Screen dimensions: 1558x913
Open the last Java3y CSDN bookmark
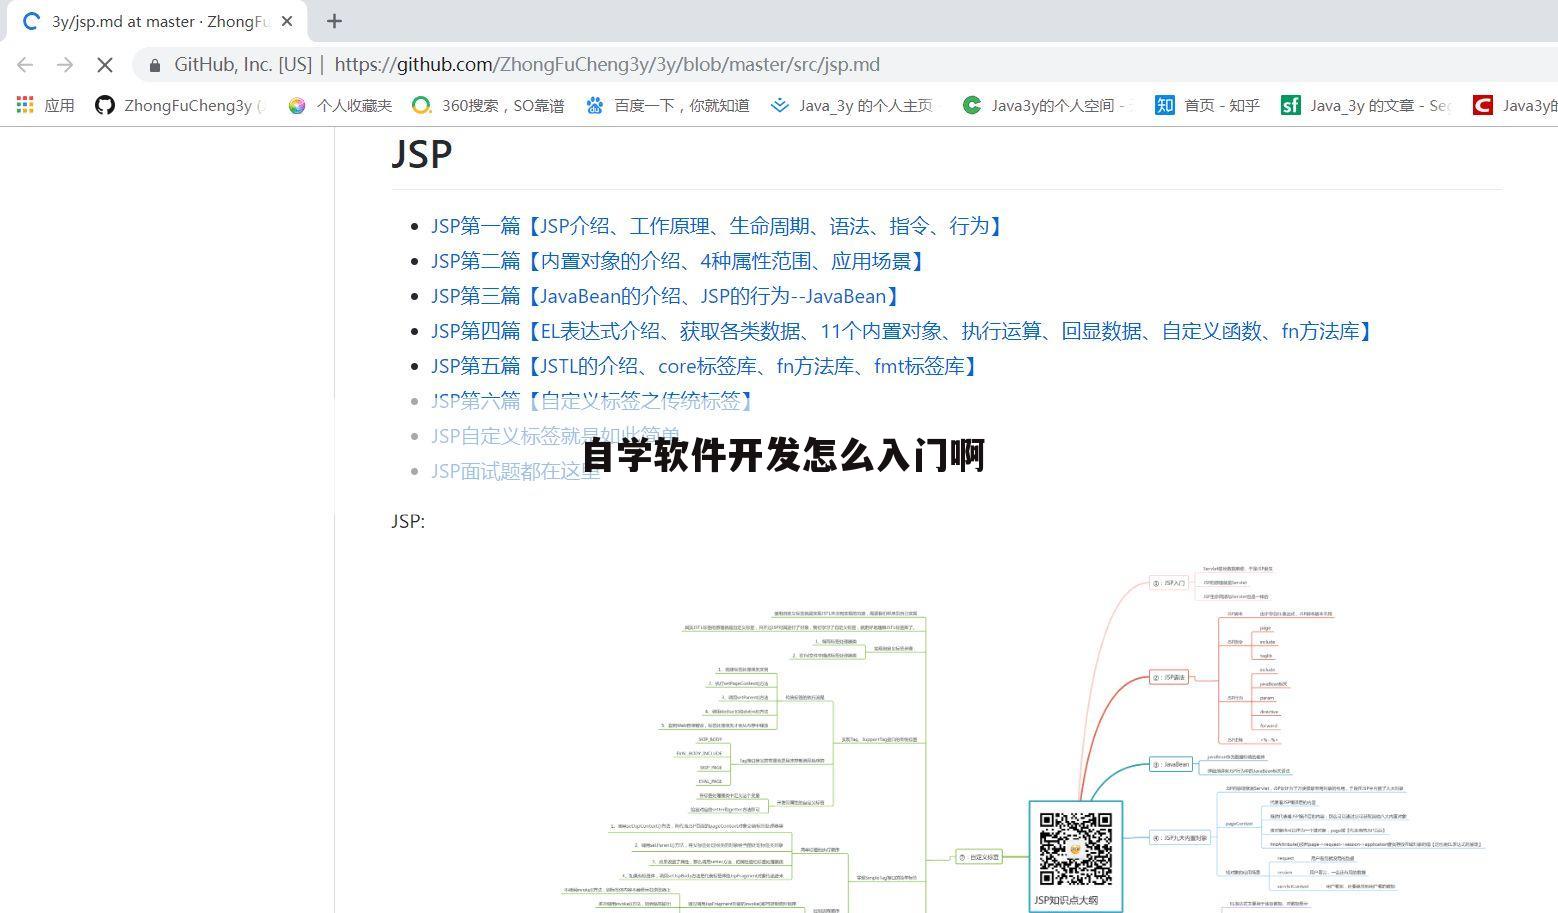click(1514, 105)
